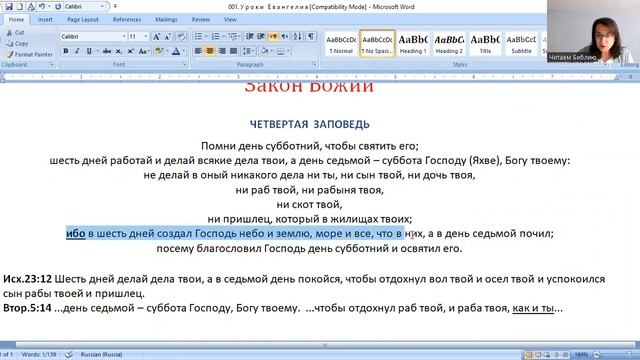Open References ribbon tab
The height and width of the screenshot is (360, 640).
point(127,20)
